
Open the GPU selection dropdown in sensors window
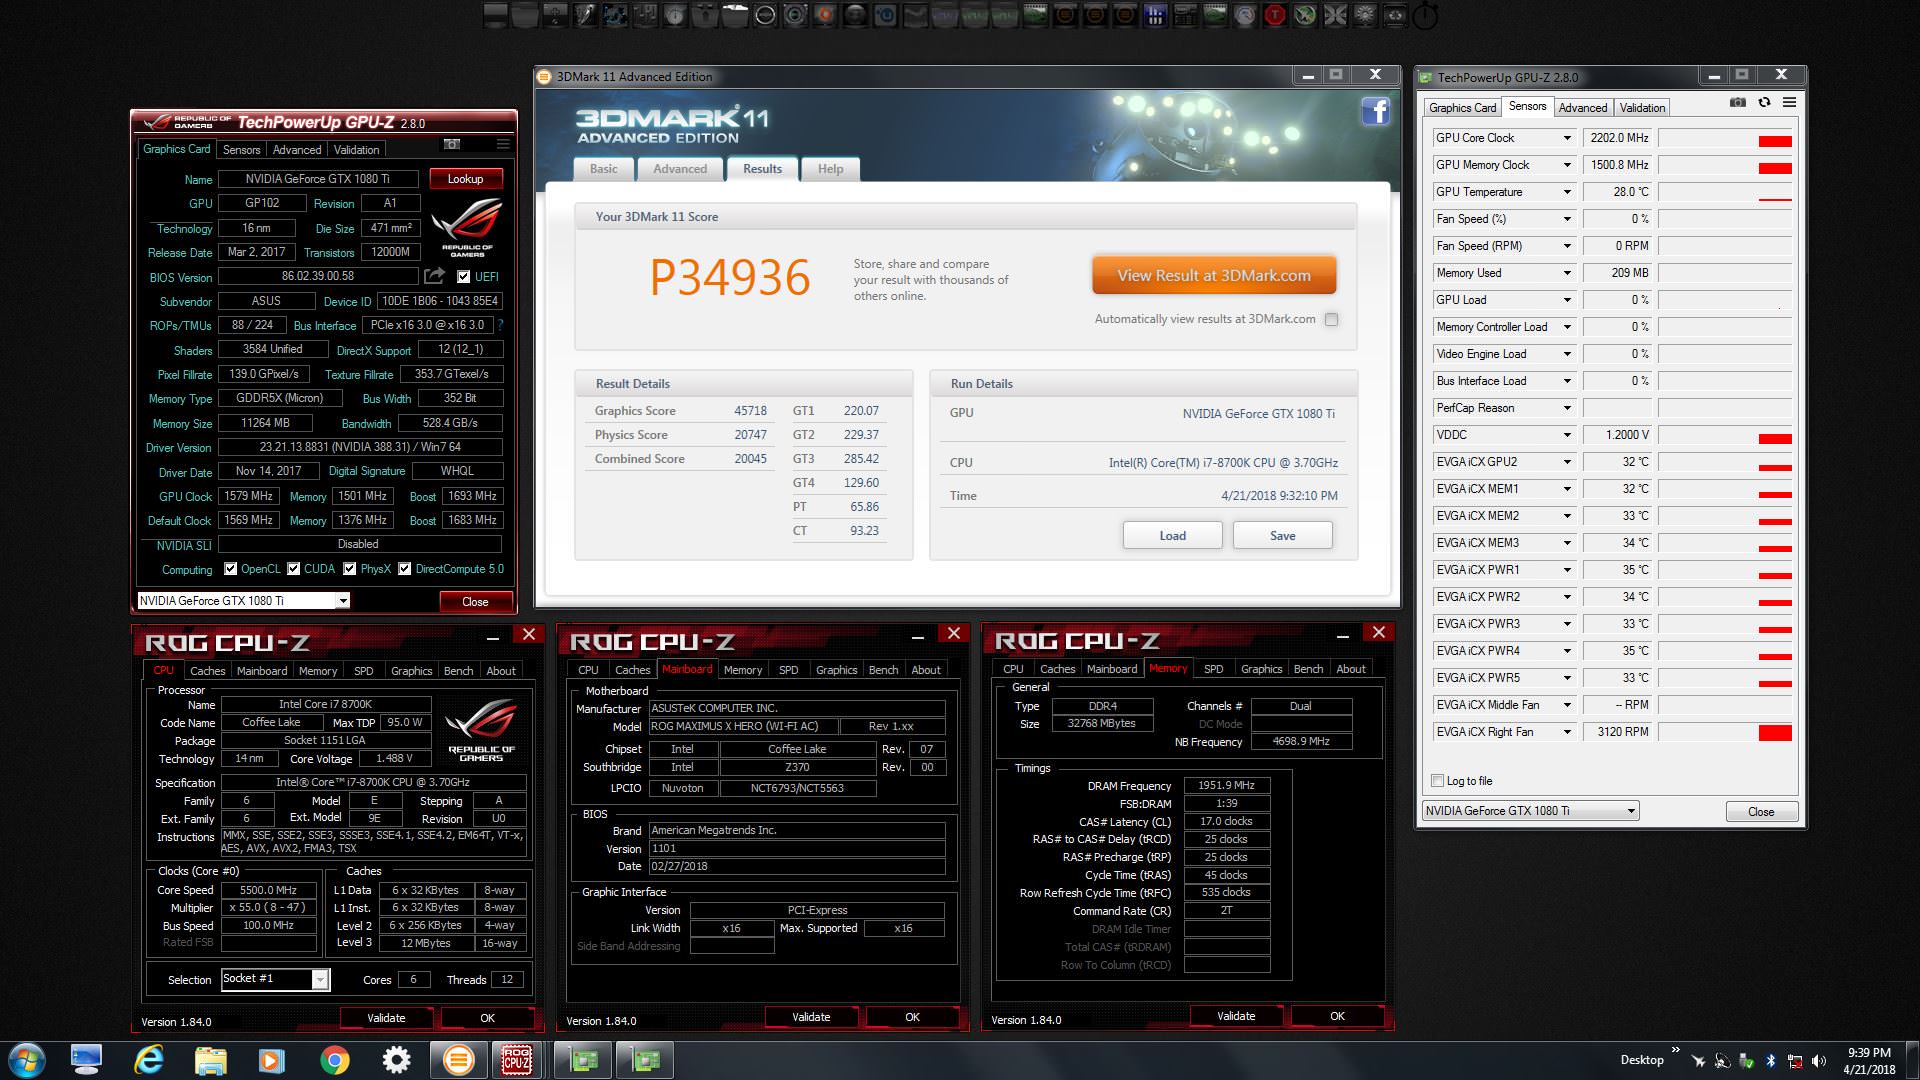pos(1631,811)
